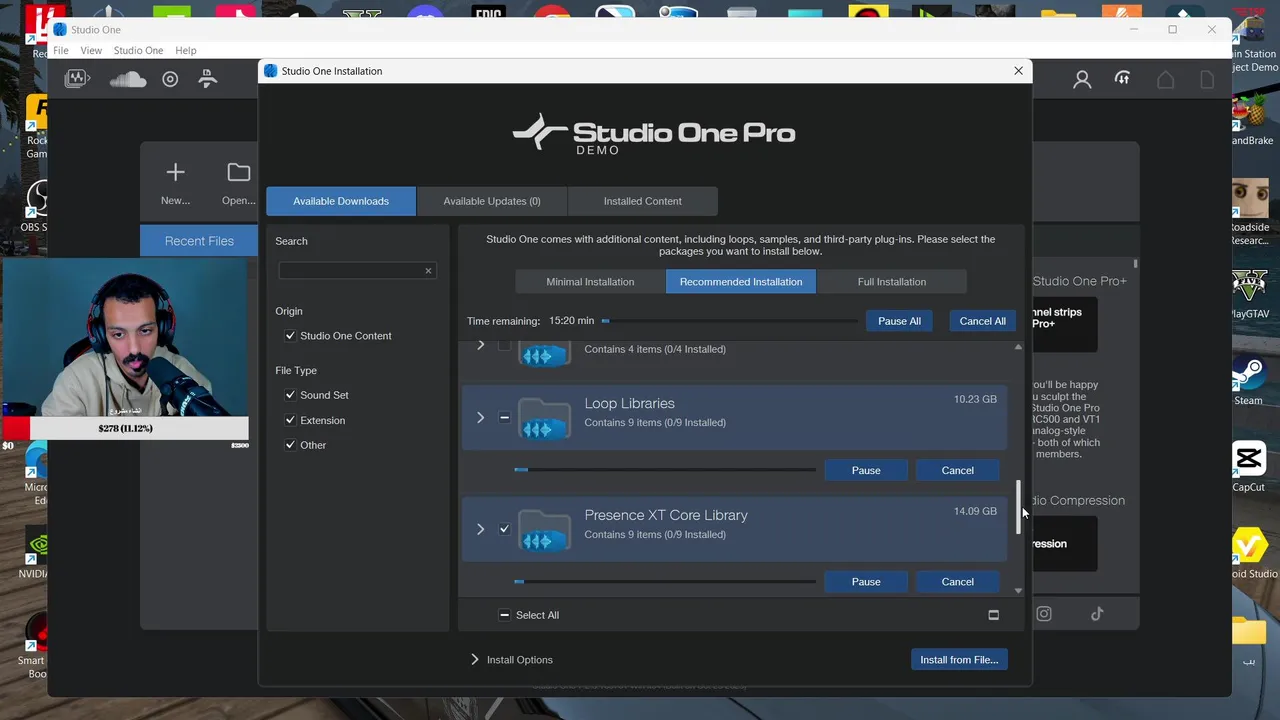
Task: Select Full Installation preset
Action: tap(892, 282)
